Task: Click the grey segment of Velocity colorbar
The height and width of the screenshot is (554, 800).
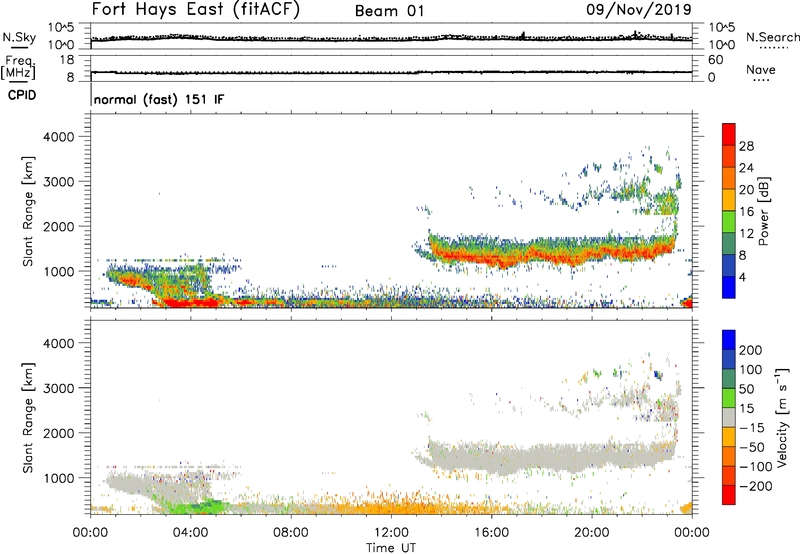Action: [x=729, y=418]
